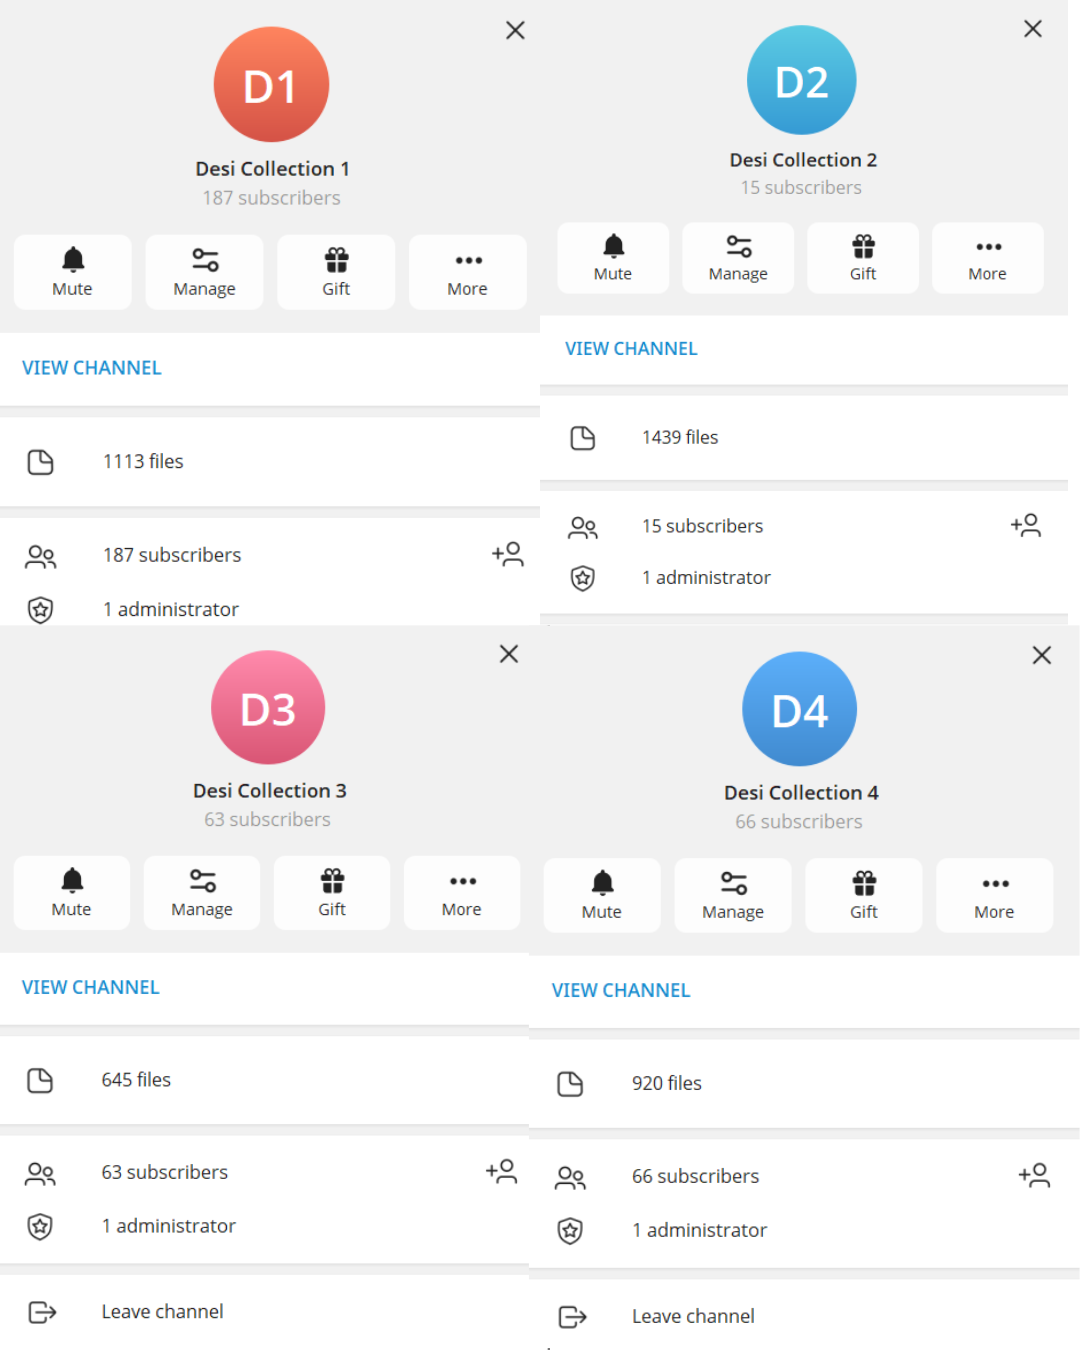Viewport: 1080px width, 1350px height.
Task: Click VIEW CHANNEL for Desi Collection 1
Action: click(x=92, y=368)
